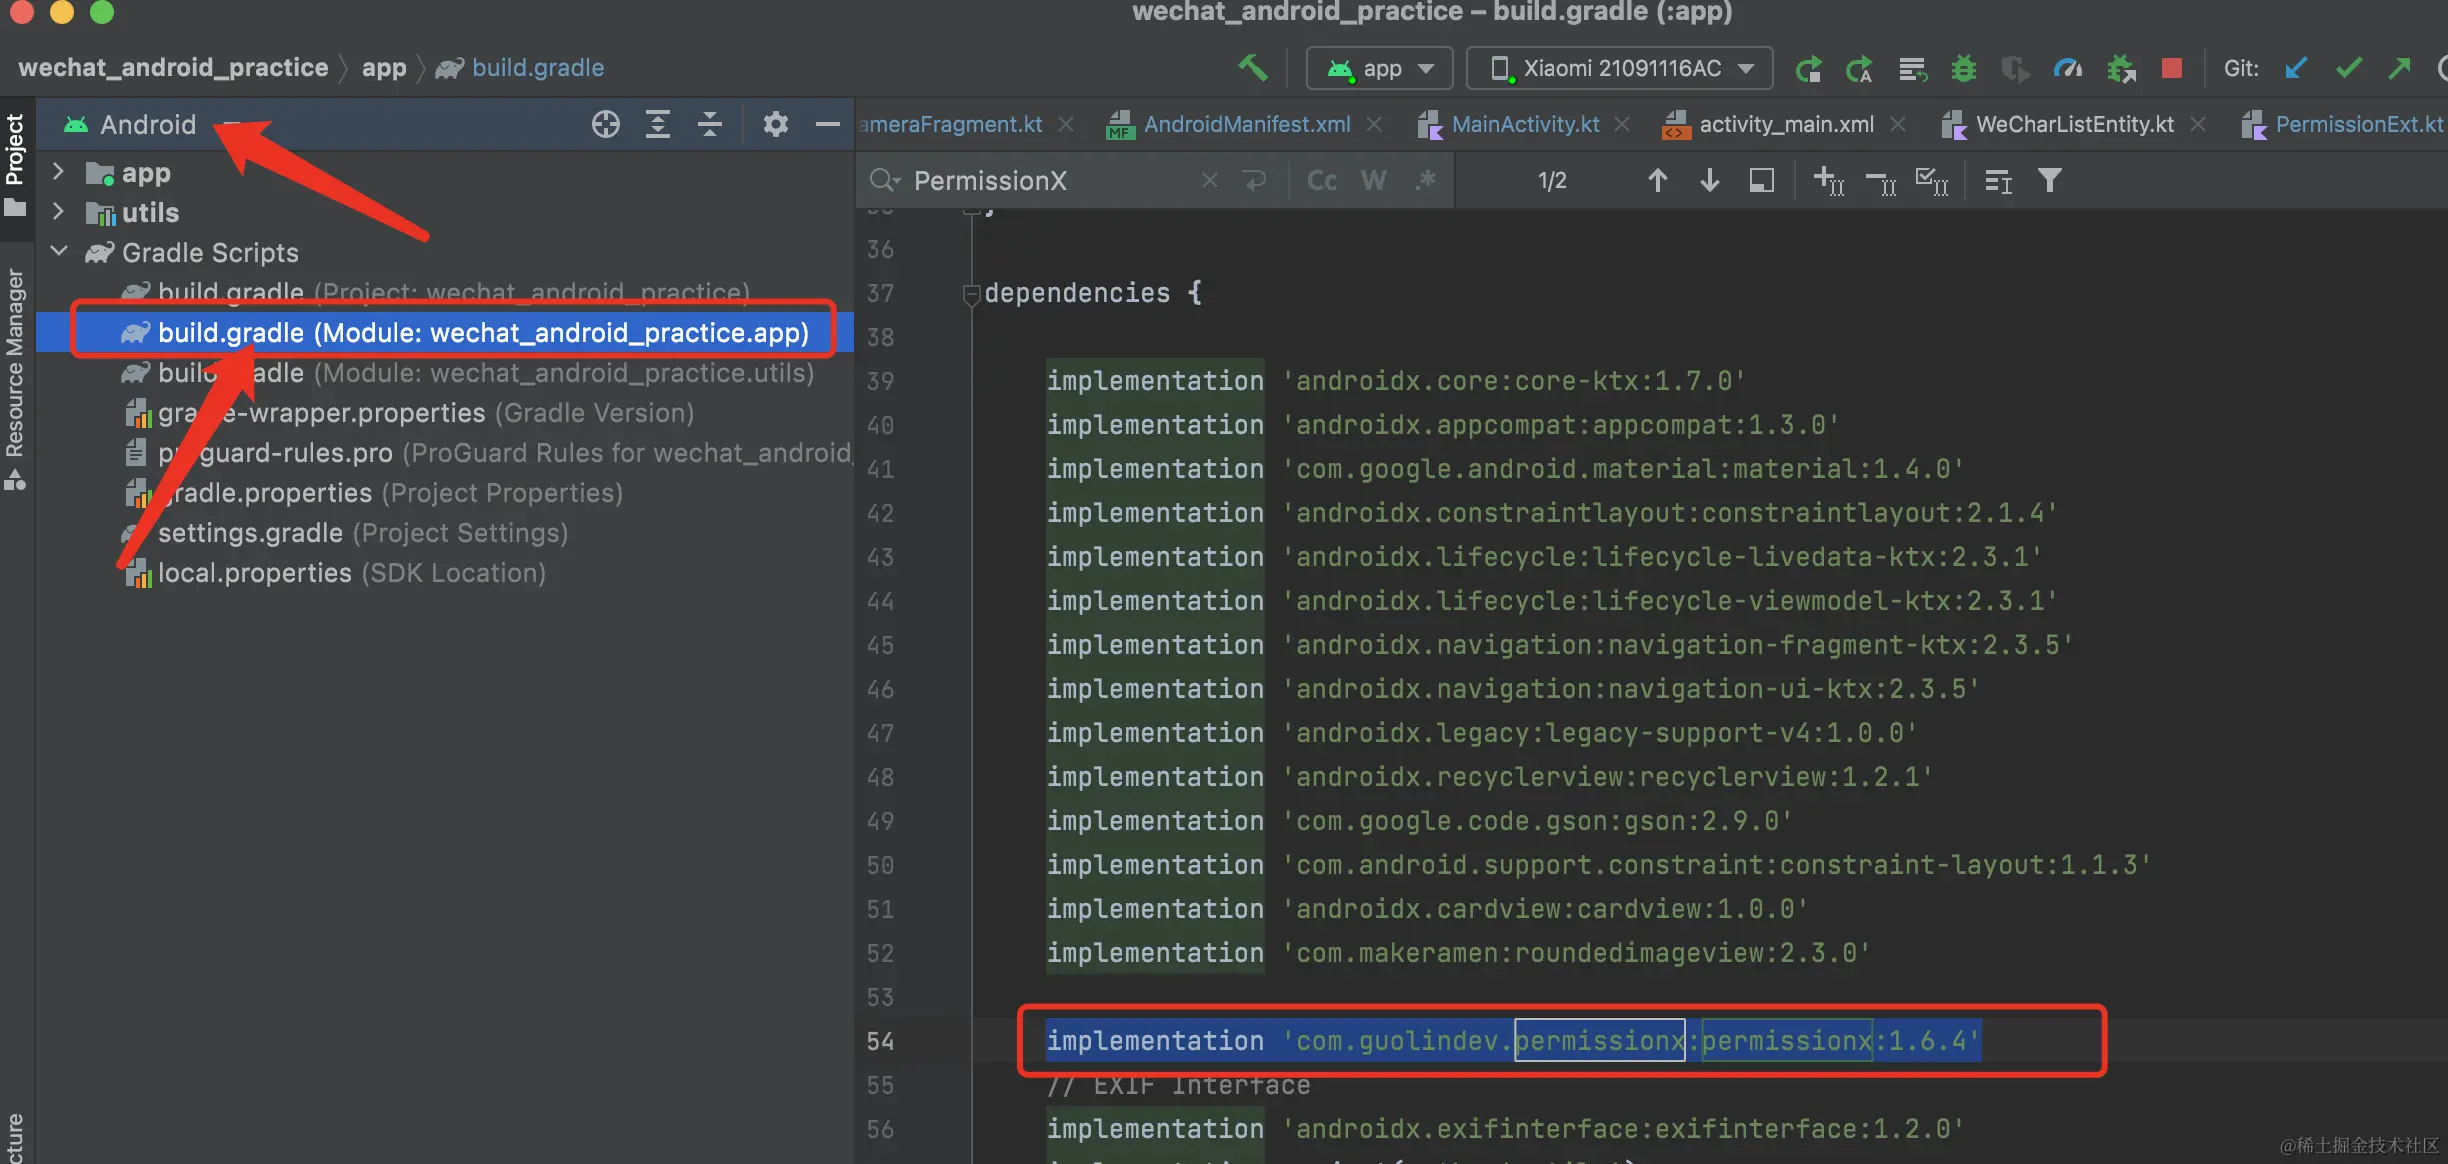Image resolution: width=2448 pixels, height=1164 pixels.
Task: Toggle Words W search option
Action: click(1373, 180)
